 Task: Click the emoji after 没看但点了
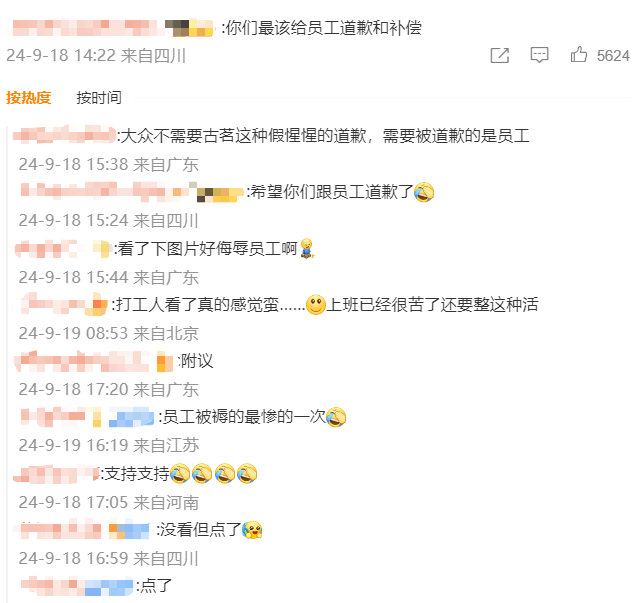[252, 530]
